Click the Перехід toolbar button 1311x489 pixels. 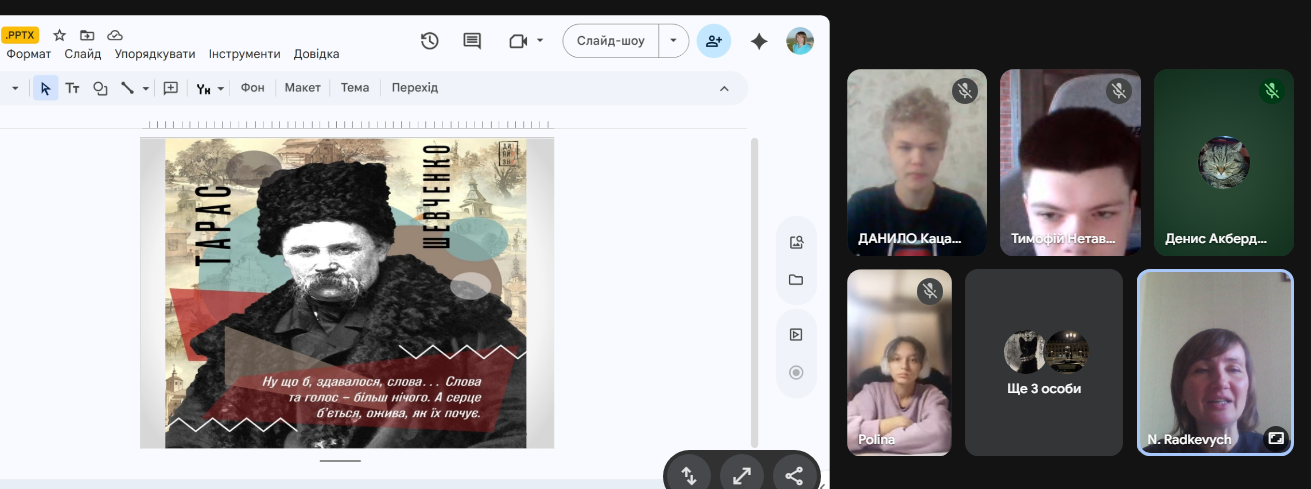pyautogui.click(x=414, y=88)
